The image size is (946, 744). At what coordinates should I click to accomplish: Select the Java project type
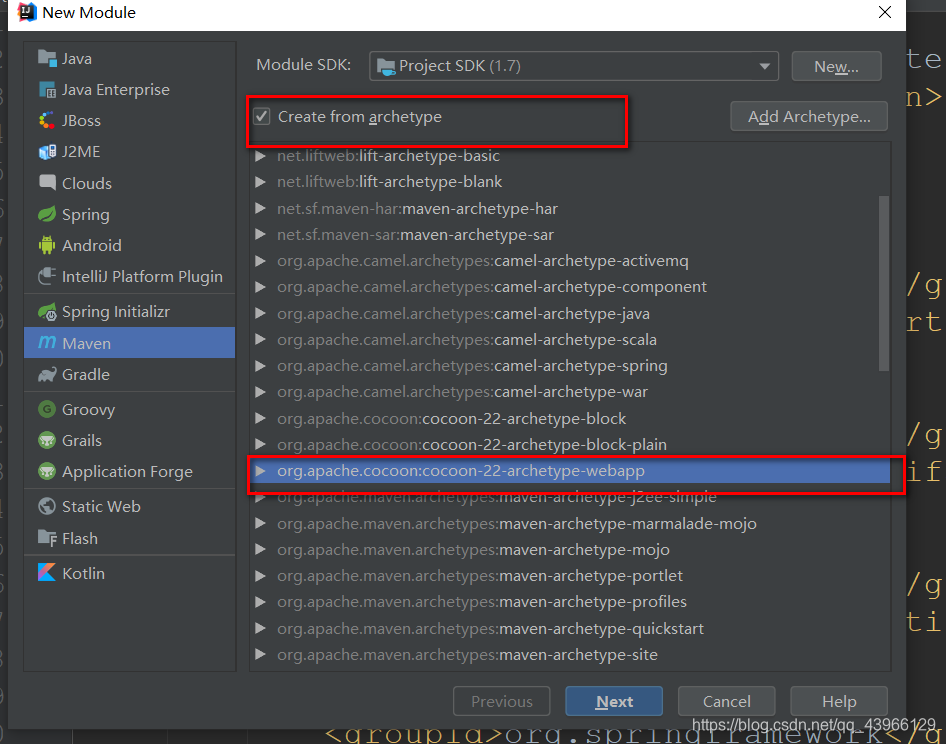130,59
